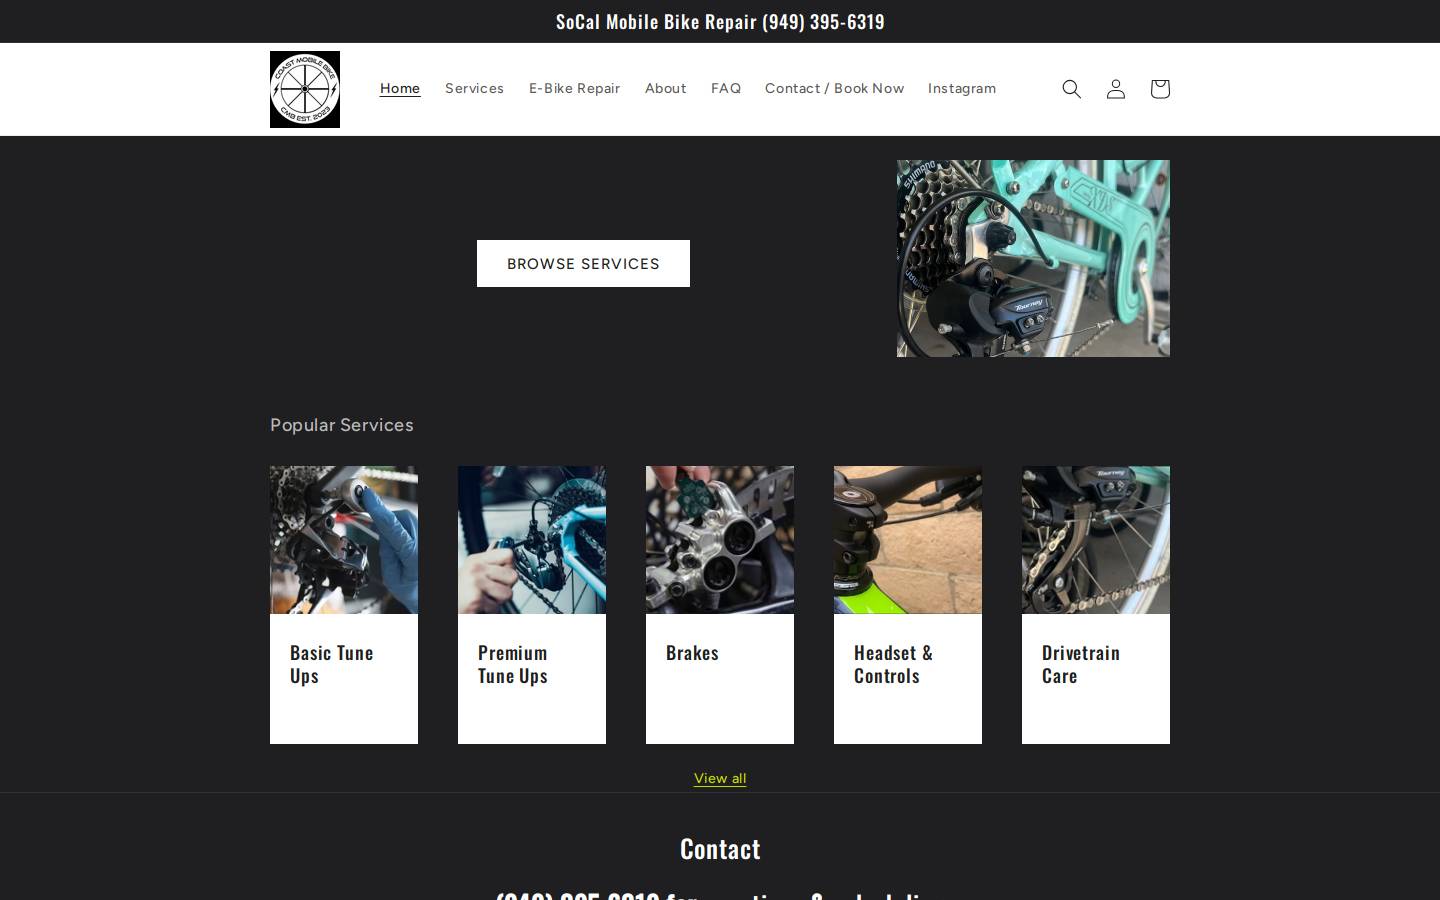Click the SoCal Mobile Bike Repair announcement
The height and width of the screenshot is (900, 1440).
click(x=720, y=21)
